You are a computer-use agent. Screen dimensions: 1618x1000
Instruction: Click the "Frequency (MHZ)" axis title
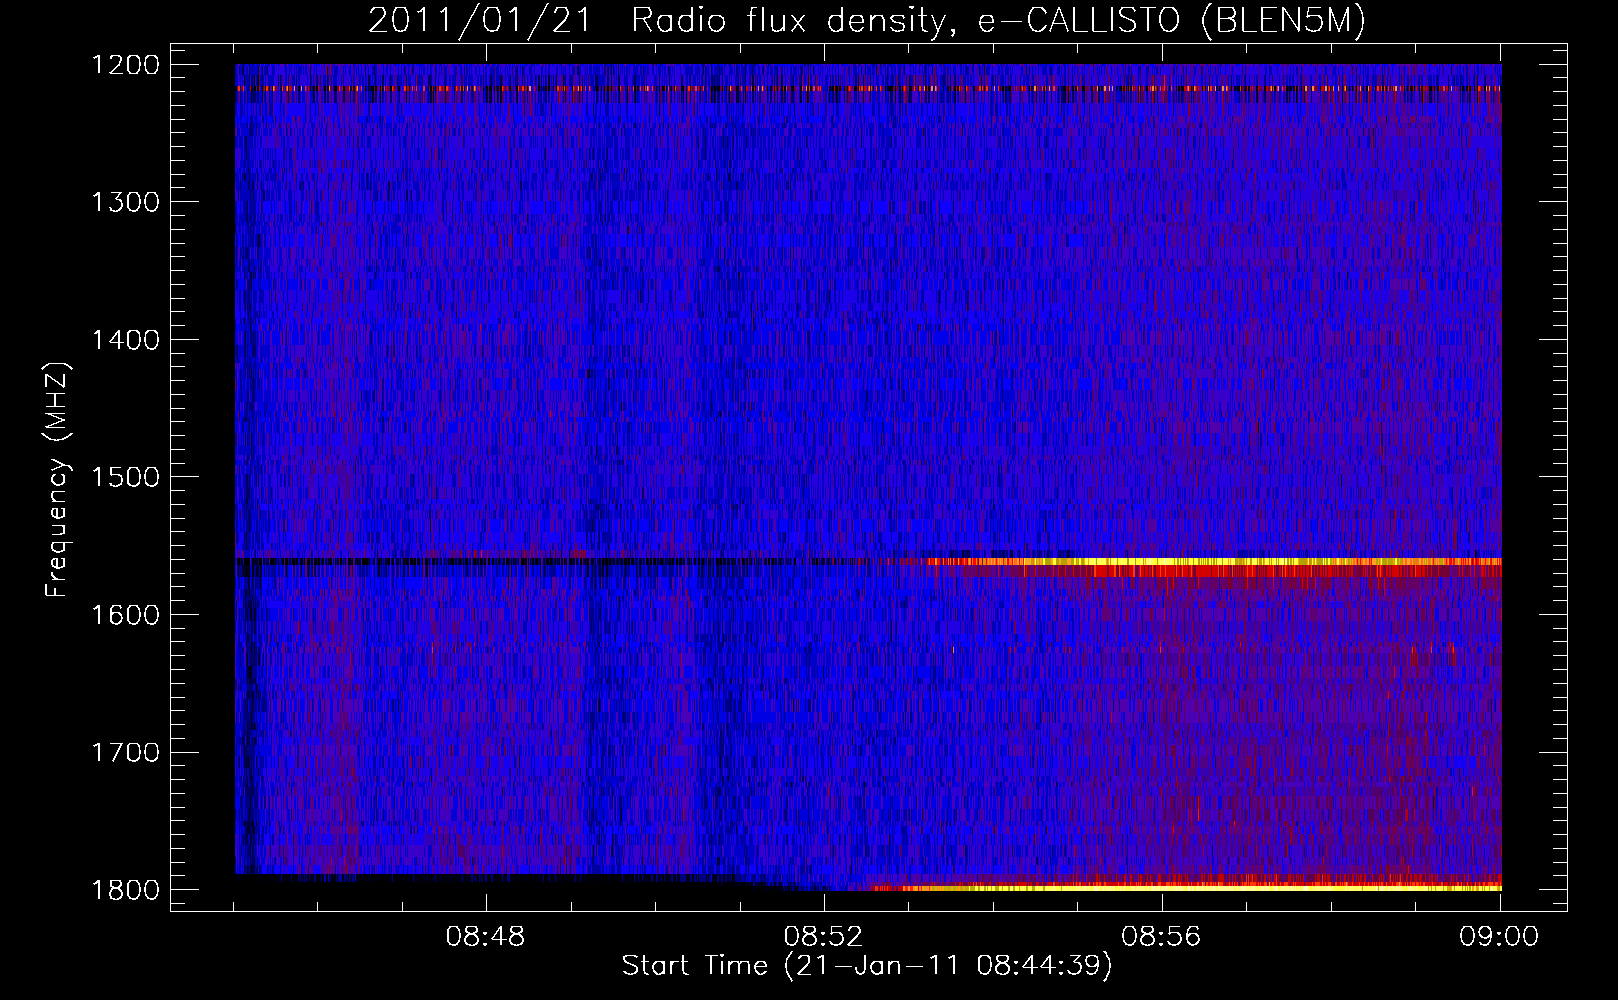click(58, 479)
